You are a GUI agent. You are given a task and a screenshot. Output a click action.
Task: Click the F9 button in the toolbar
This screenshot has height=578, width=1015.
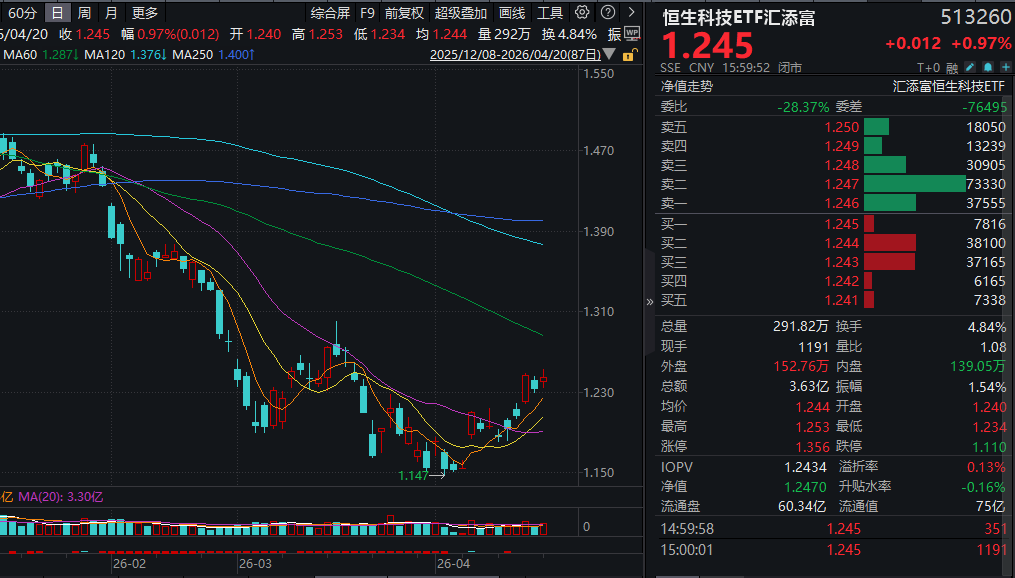[367, 13]
